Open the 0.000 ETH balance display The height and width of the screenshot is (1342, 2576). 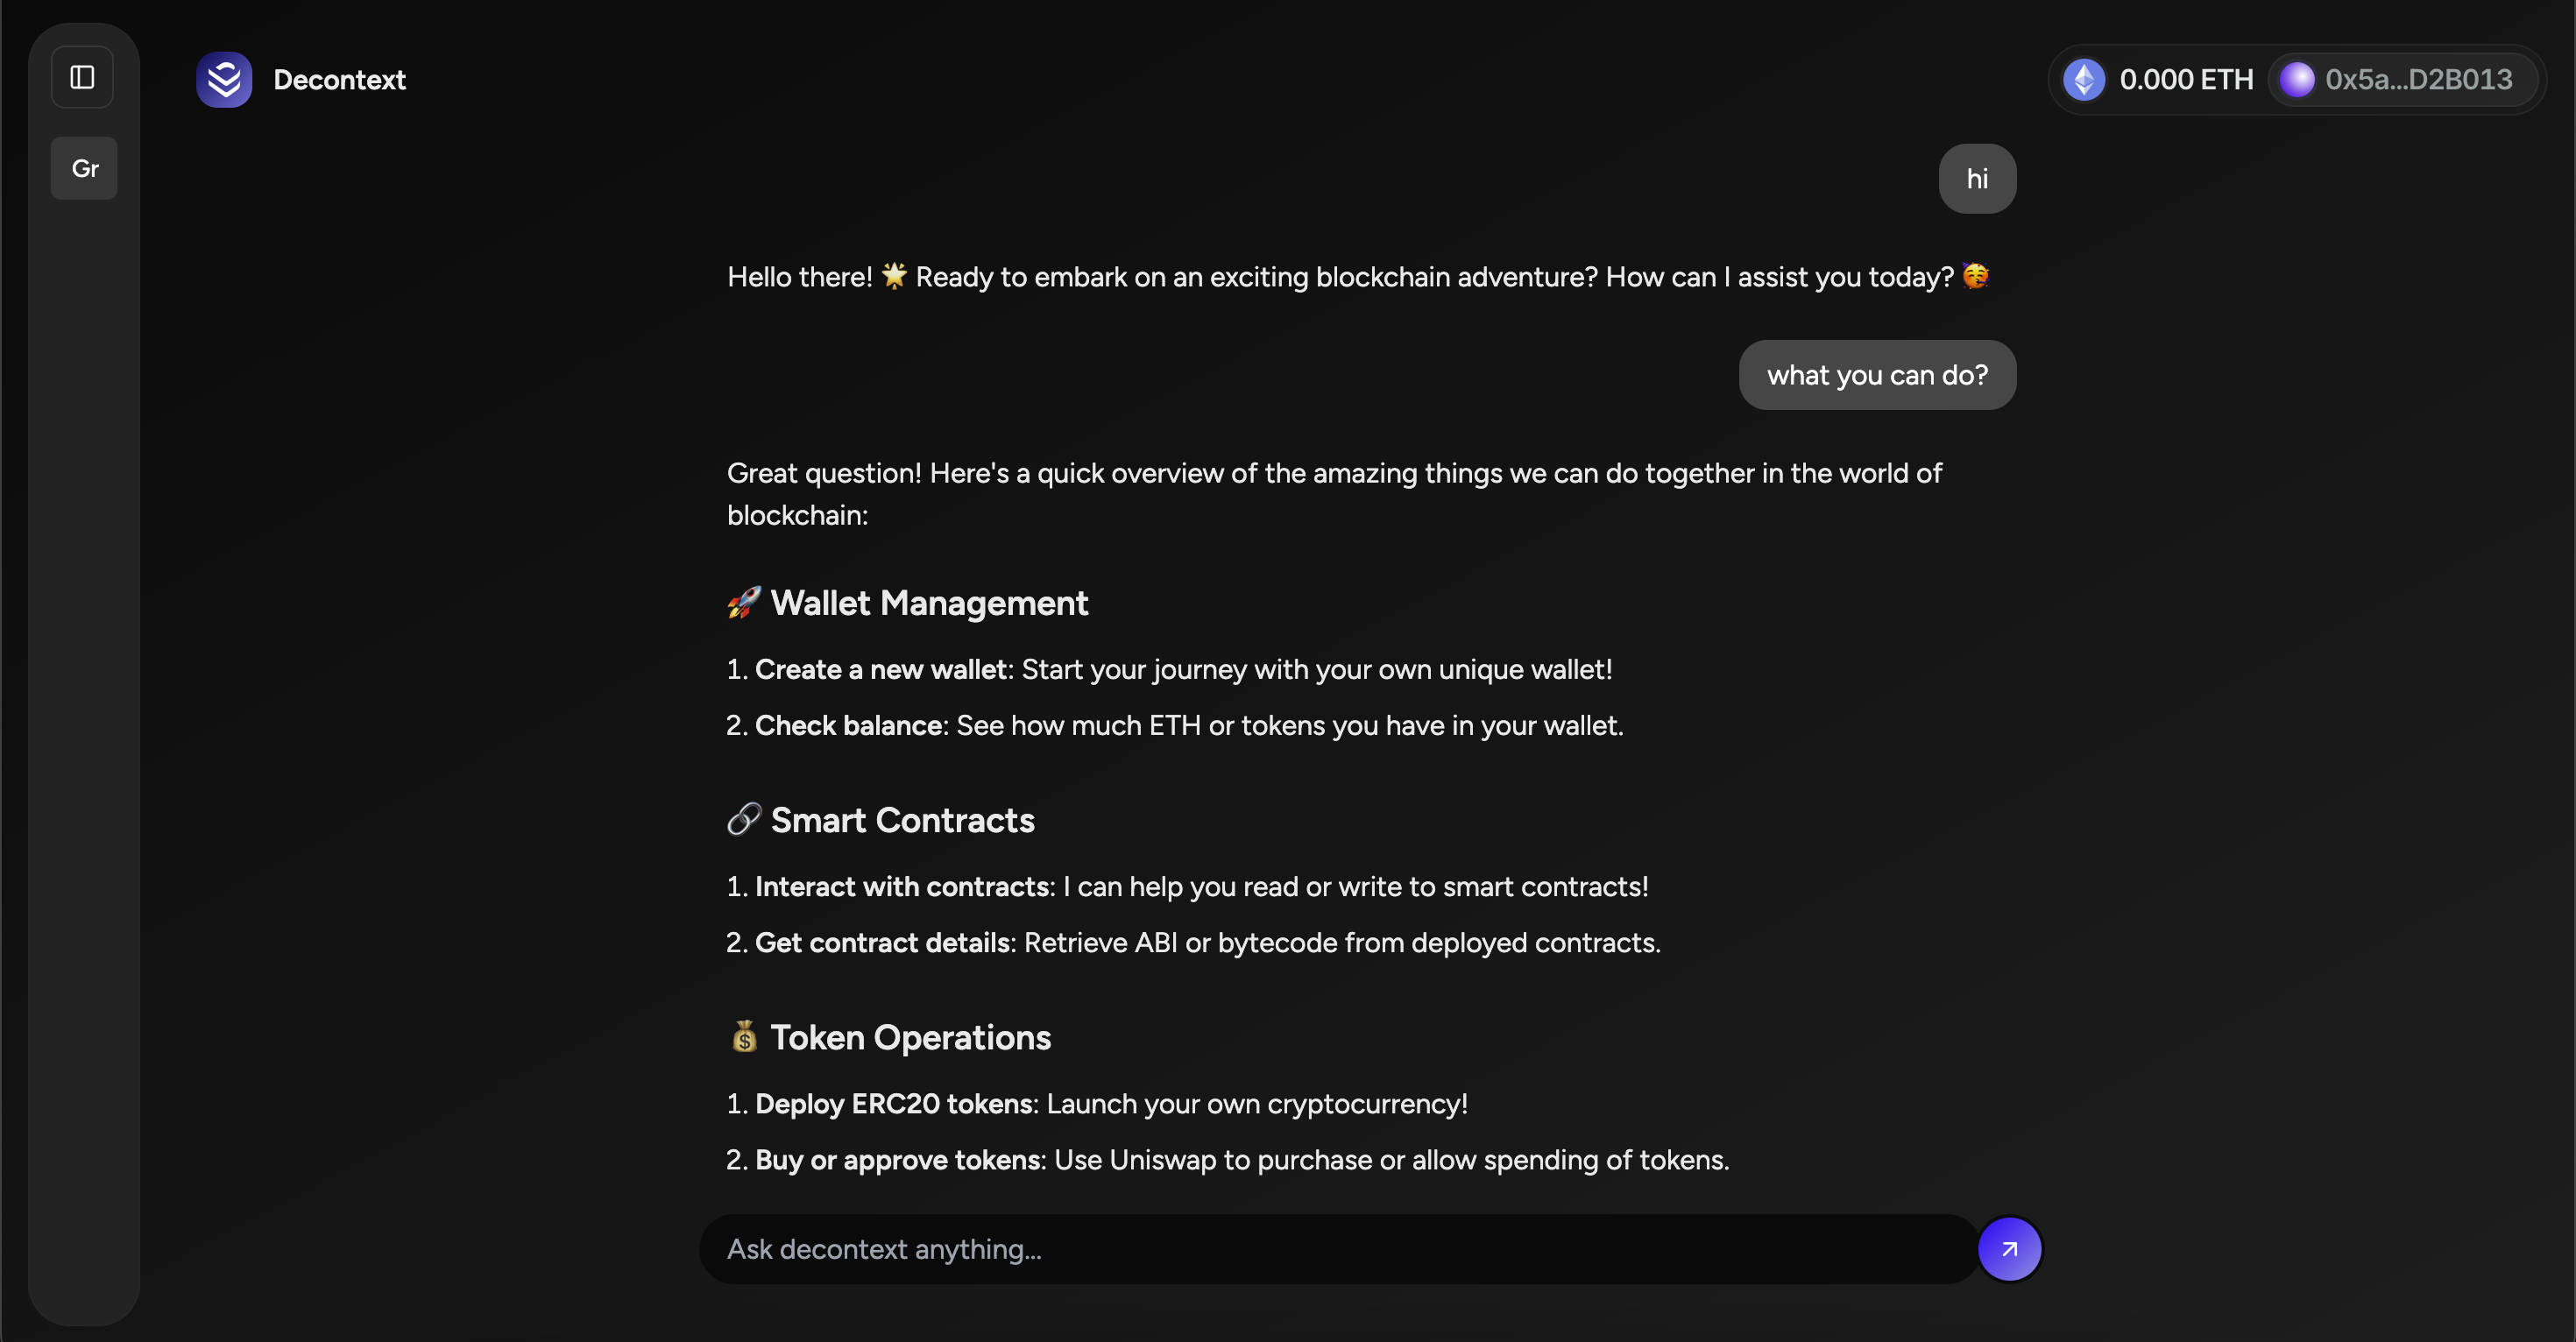(2186, 79)
